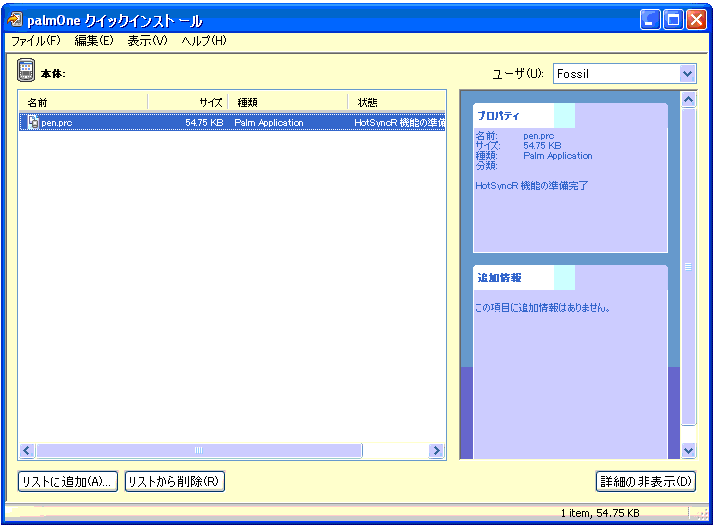Click the リストに追加(A)... button
The height and width of the screenshot is (527, 715).
(68, 481)
